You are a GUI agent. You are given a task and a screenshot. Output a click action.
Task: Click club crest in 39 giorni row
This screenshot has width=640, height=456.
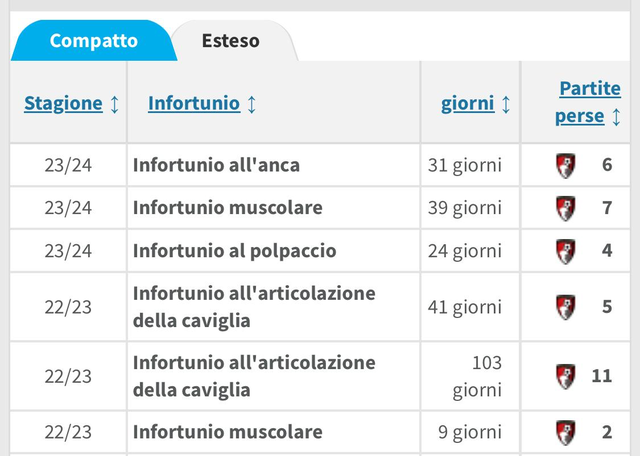tap(566, 208)
